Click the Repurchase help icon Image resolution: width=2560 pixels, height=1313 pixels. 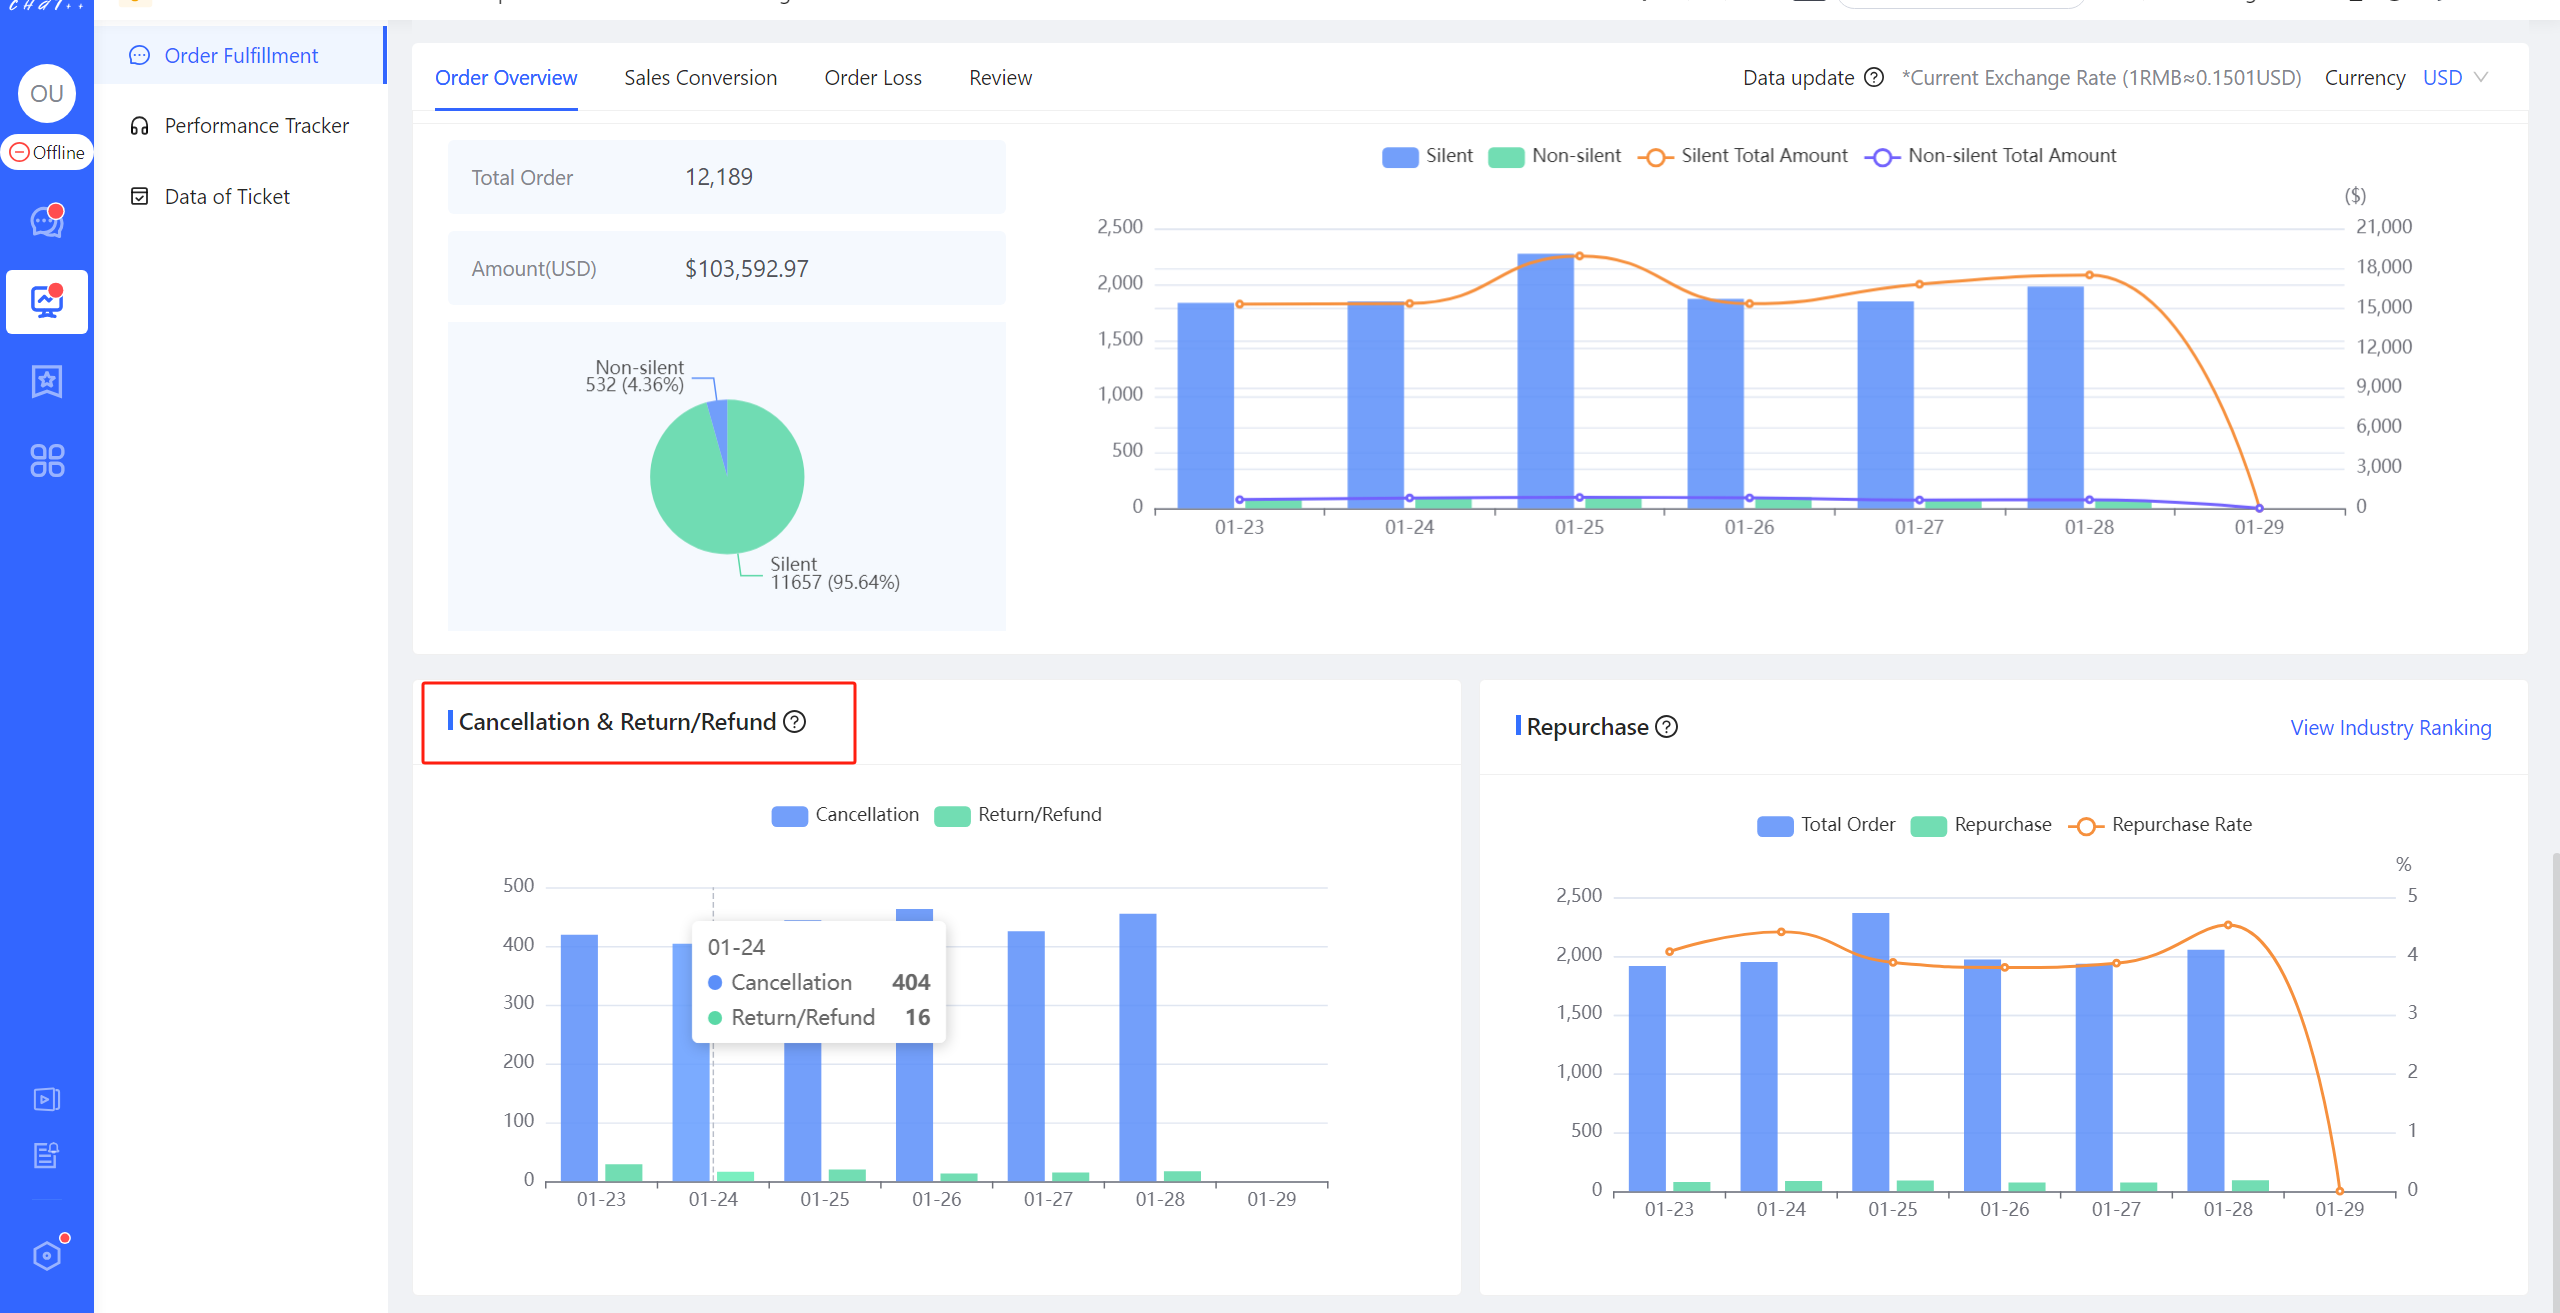(x=1667, y=727)
